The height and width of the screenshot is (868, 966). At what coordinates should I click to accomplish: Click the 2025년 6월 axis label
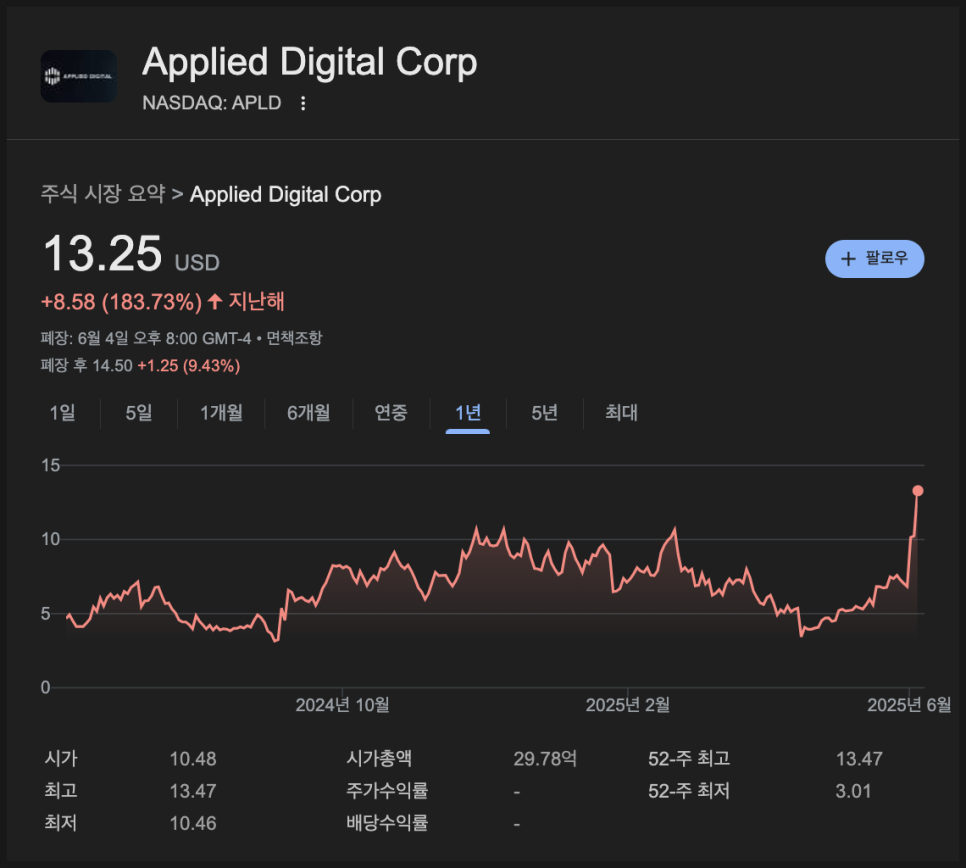click(x=909, y=705)
